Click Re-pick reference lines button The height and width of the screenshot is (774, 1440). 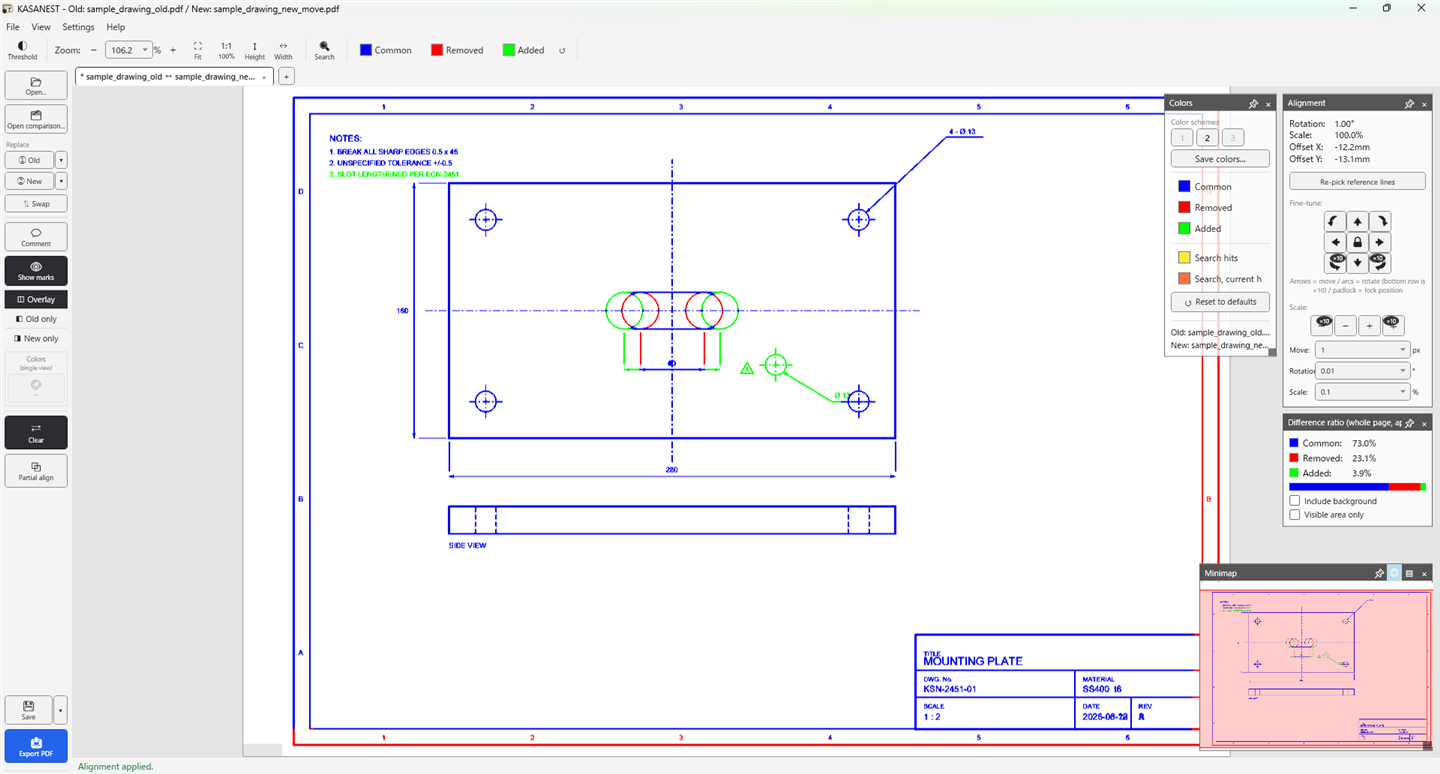(x=1357, y=181)
